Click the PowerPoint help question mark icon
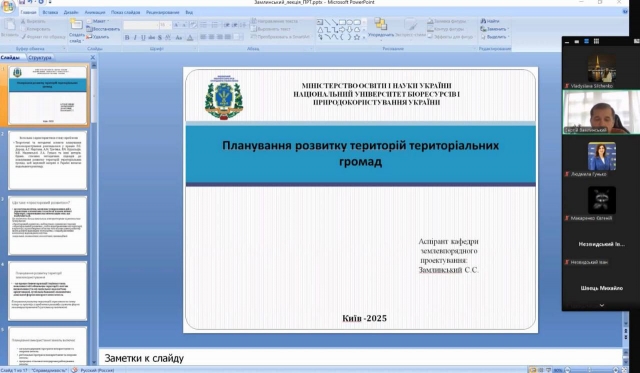 point(625,12)
